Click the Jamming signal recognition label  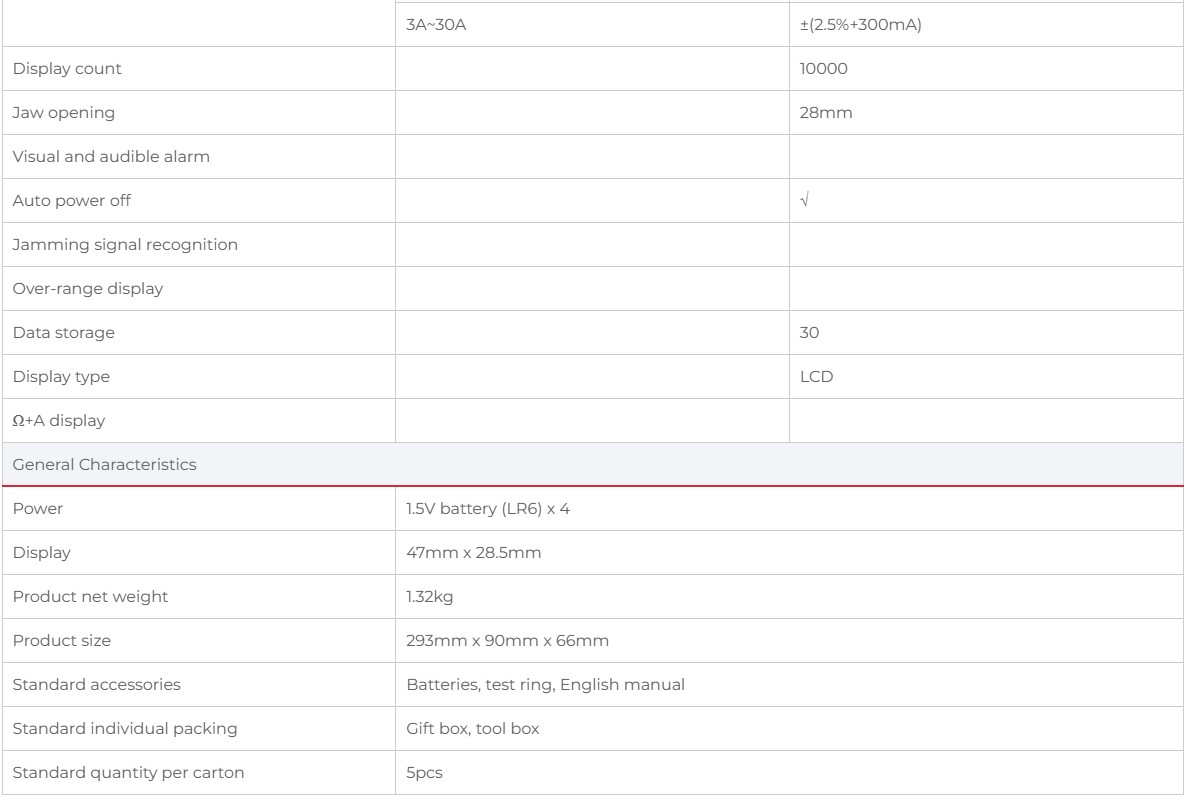[x=125, y=245]
